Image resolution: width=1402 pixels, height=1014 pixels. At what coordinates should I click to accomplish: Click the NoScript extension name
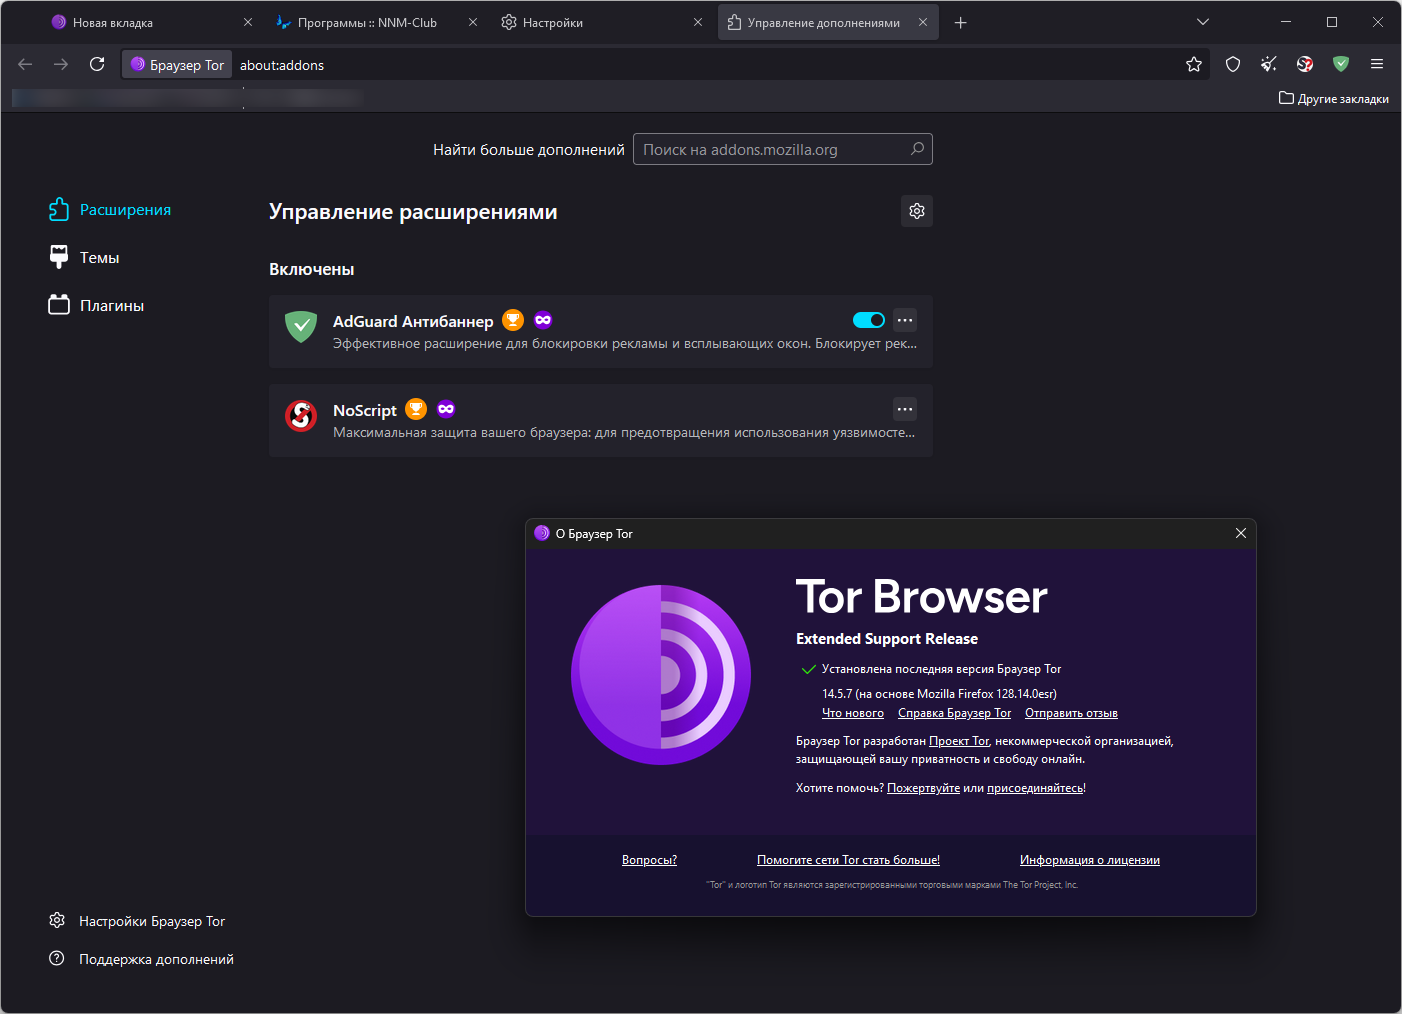click(x=365, y=410)
